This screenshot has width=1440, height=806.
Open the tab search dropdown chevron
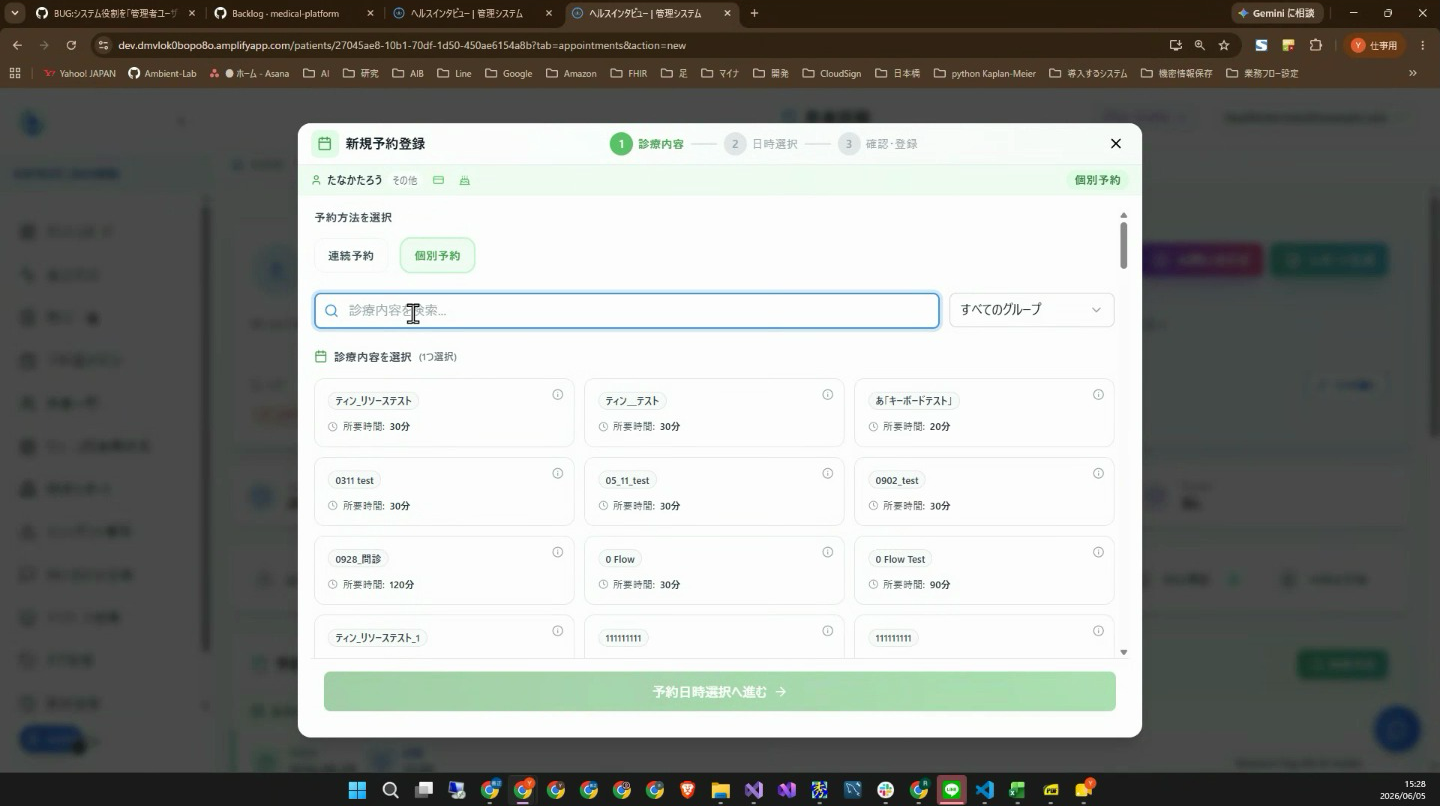pyautogui.click(x=15, y=13)
